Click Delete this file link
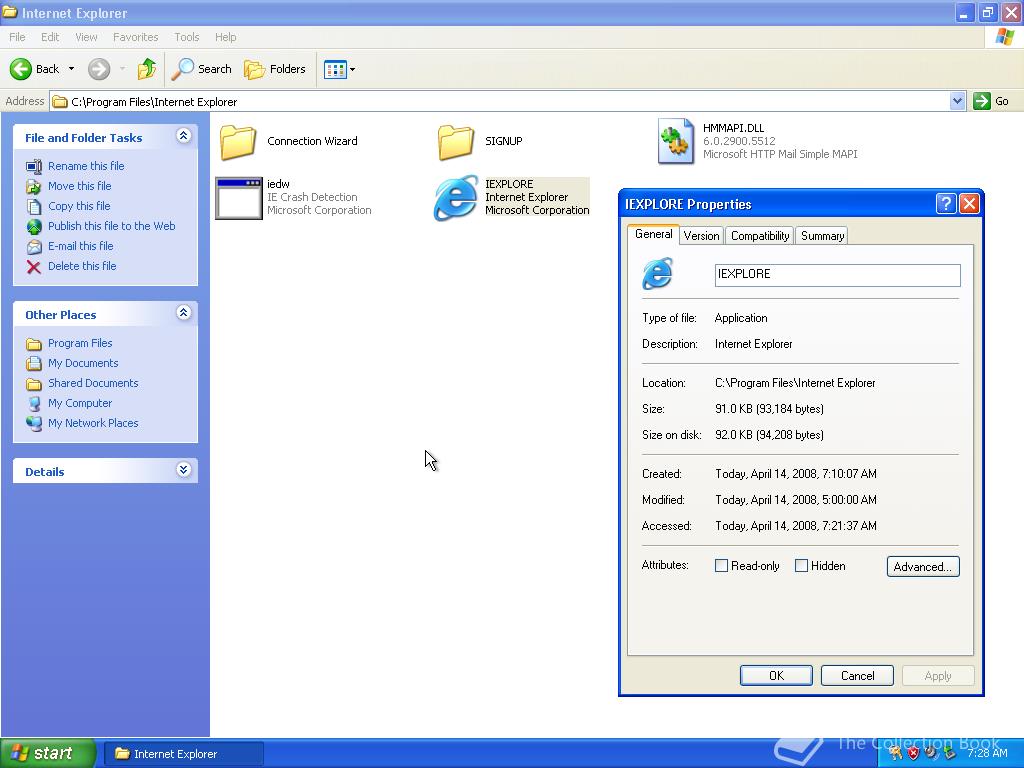 [82, 266]
